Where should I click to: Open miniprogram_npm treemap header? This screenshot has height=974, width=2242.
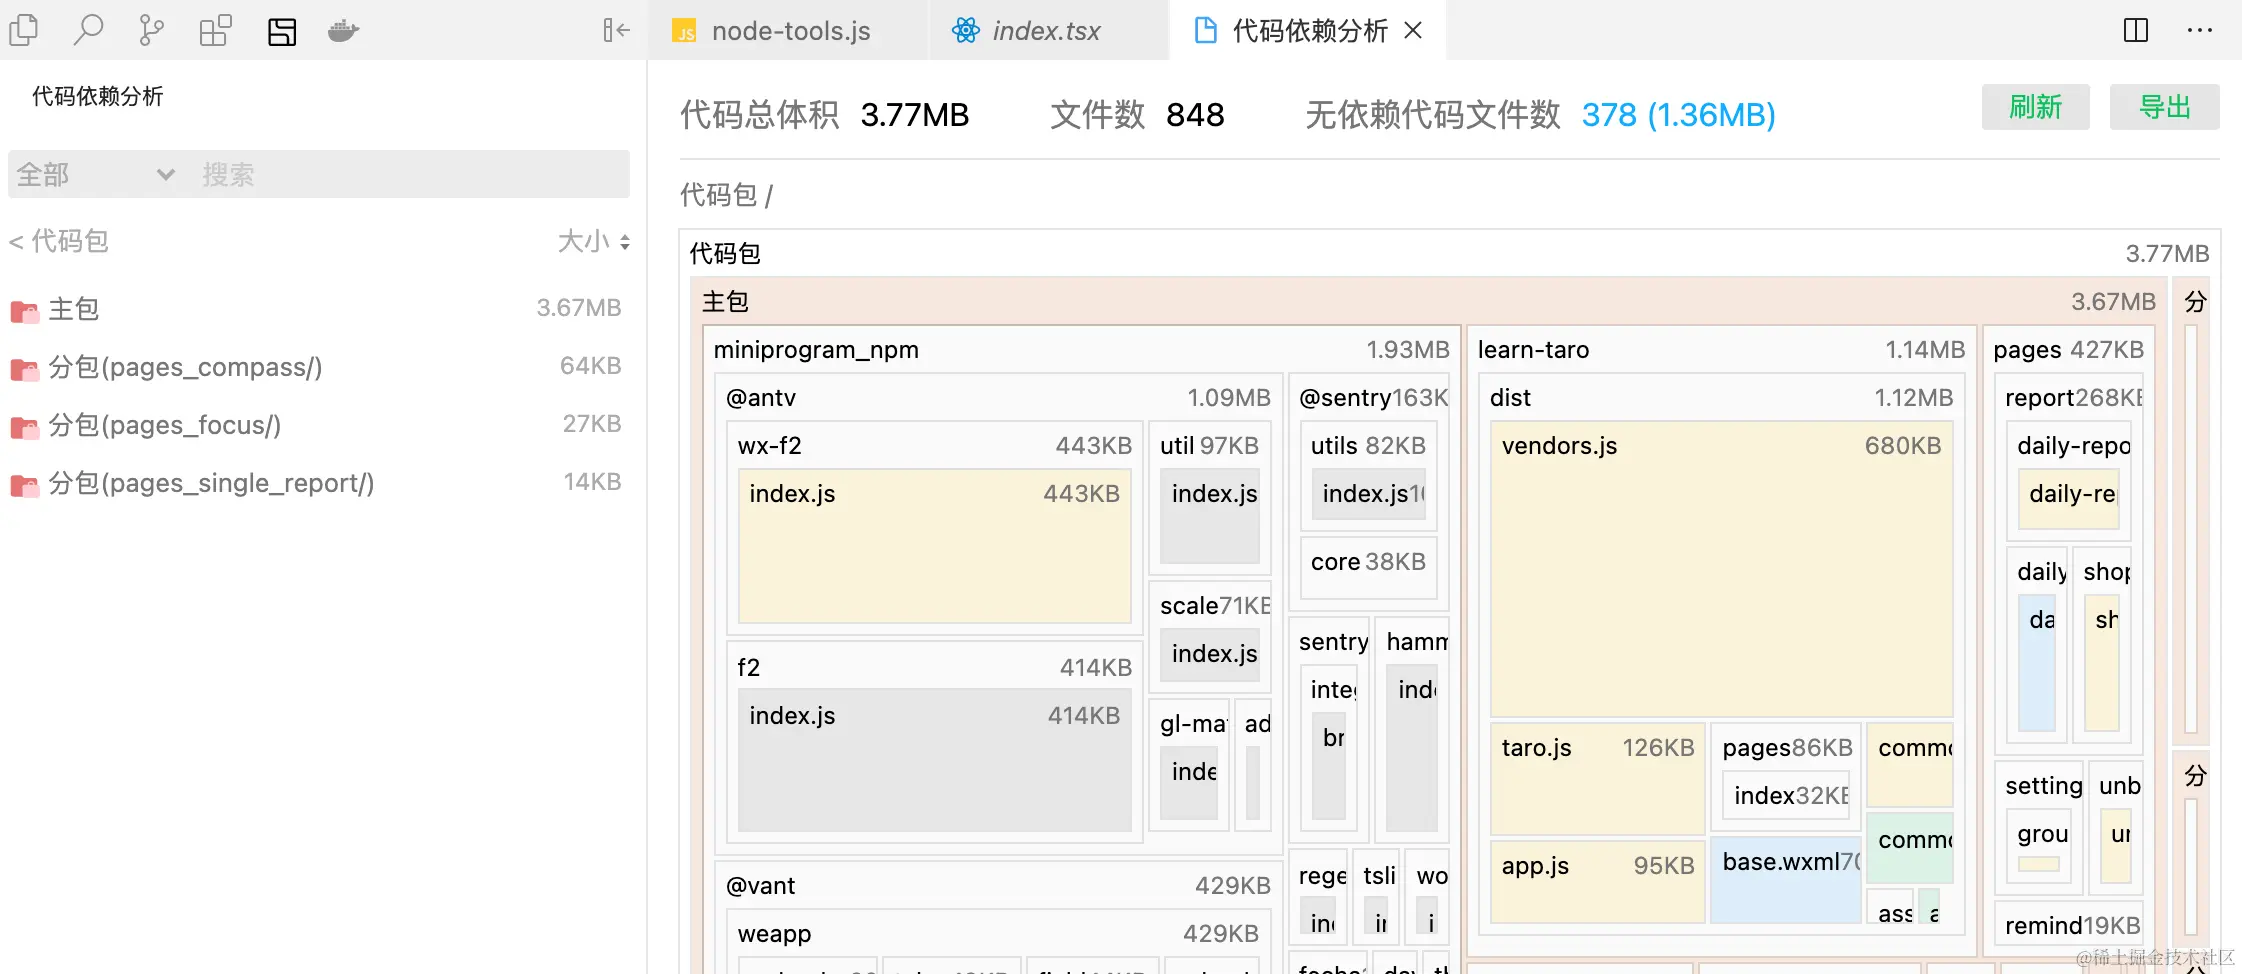(x=1081, y=349)
